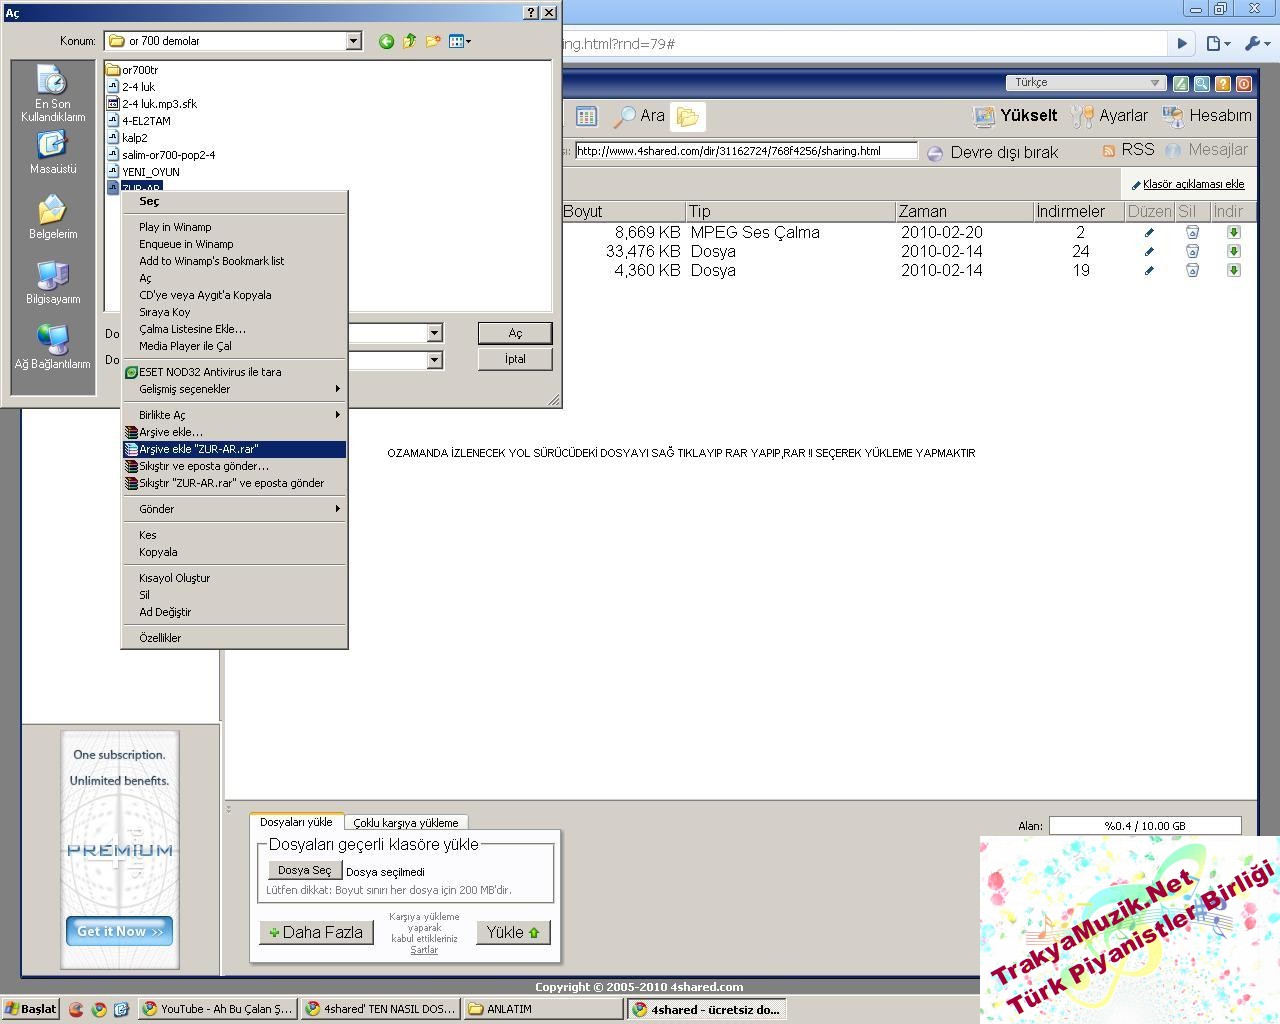Click the Dosya Seç button
The image size is (1280, 1024).
pos(304,871)
